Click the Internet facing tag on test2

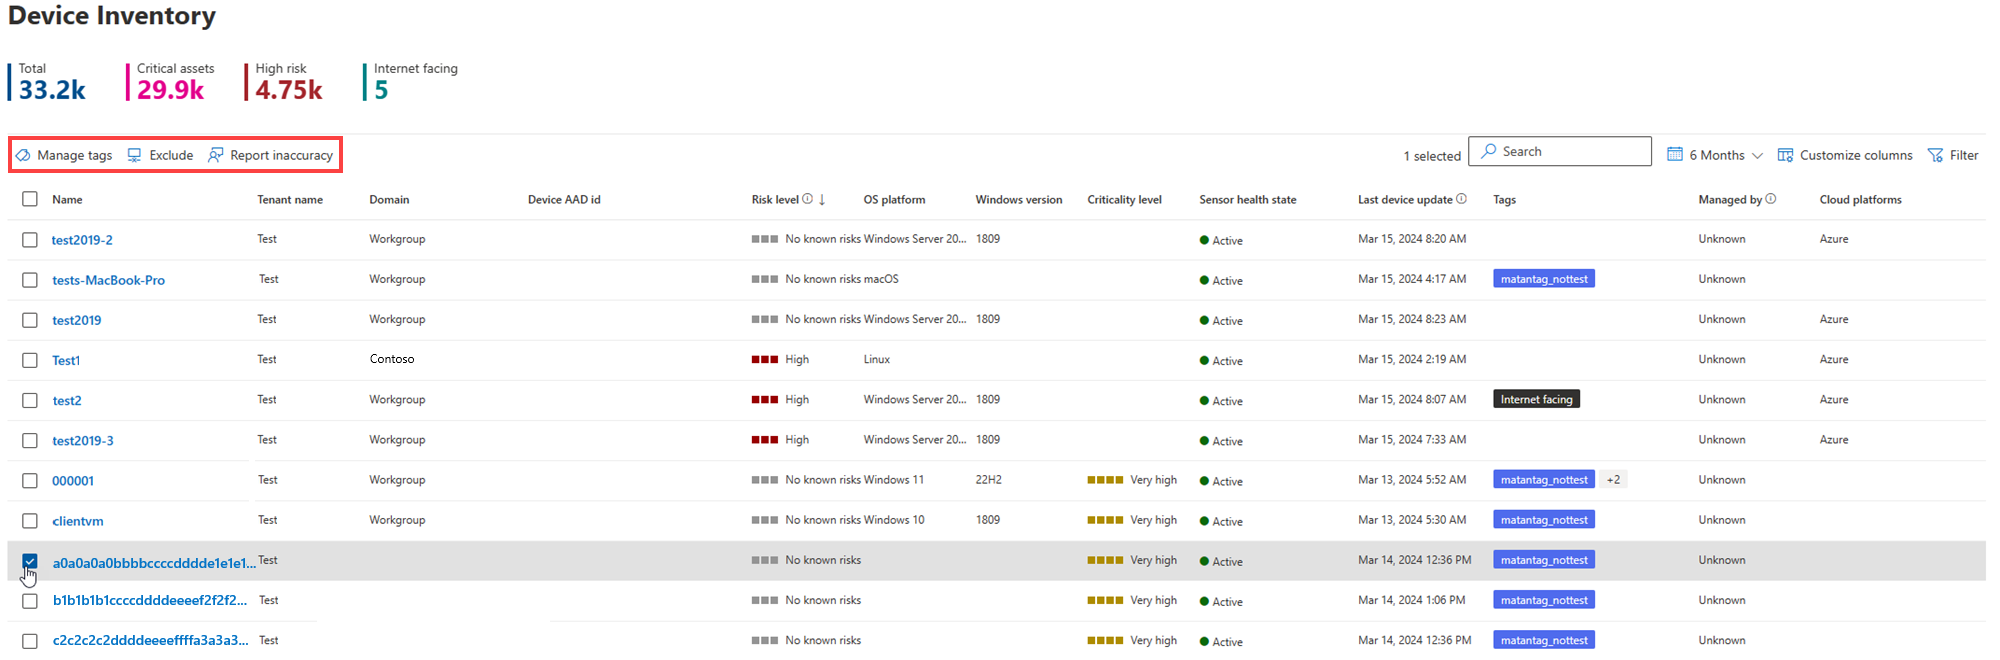pyautogui.click(x=1536, y=399)
